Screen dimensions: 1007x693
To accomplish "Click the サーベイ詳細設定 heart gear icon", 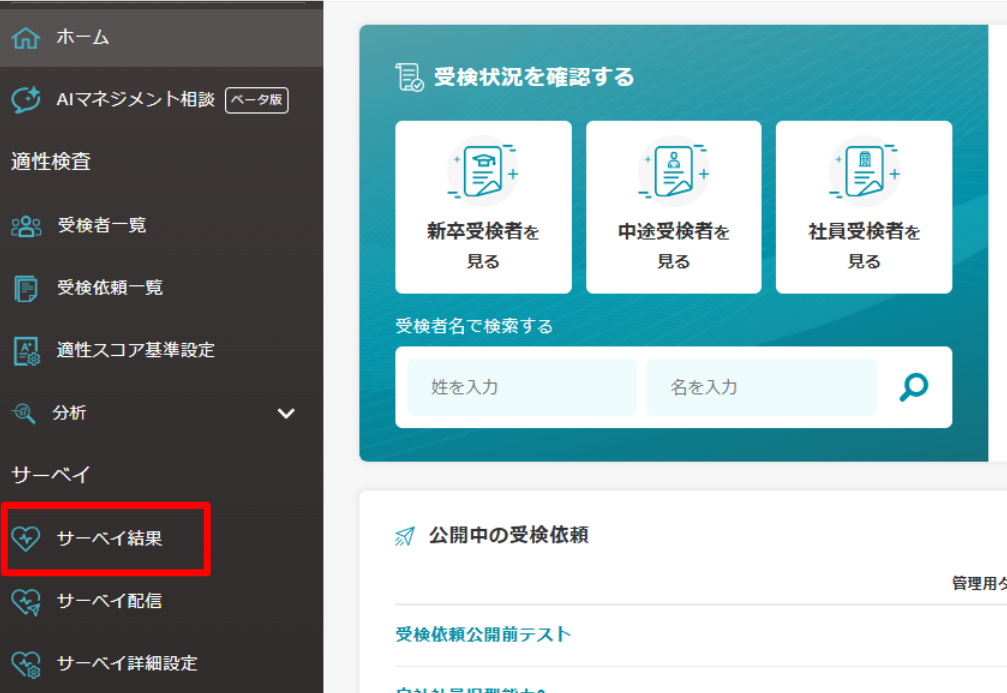I will [26, 663].
